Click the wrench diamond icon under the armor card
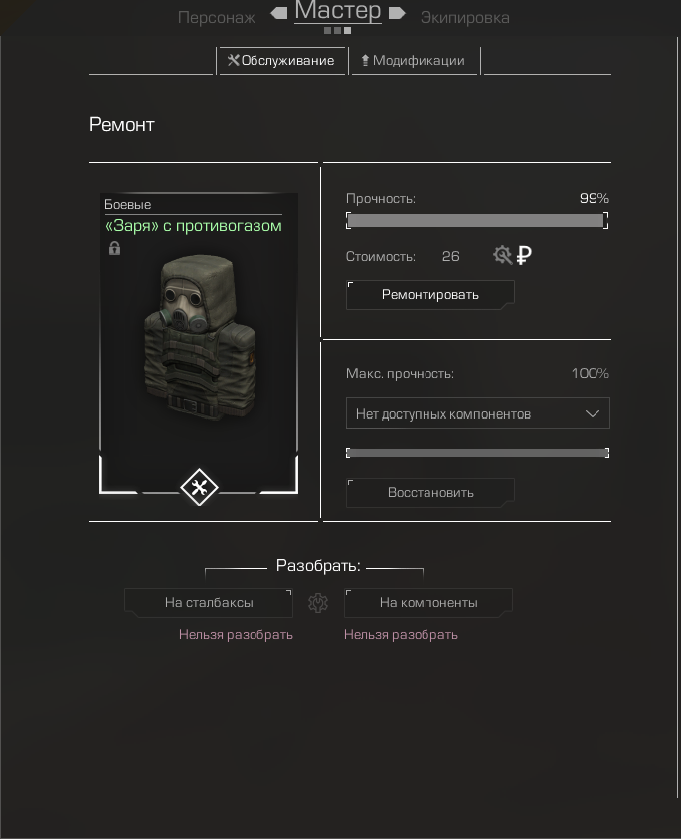Screen dimensions: 685x839 [x=199, y=487]
